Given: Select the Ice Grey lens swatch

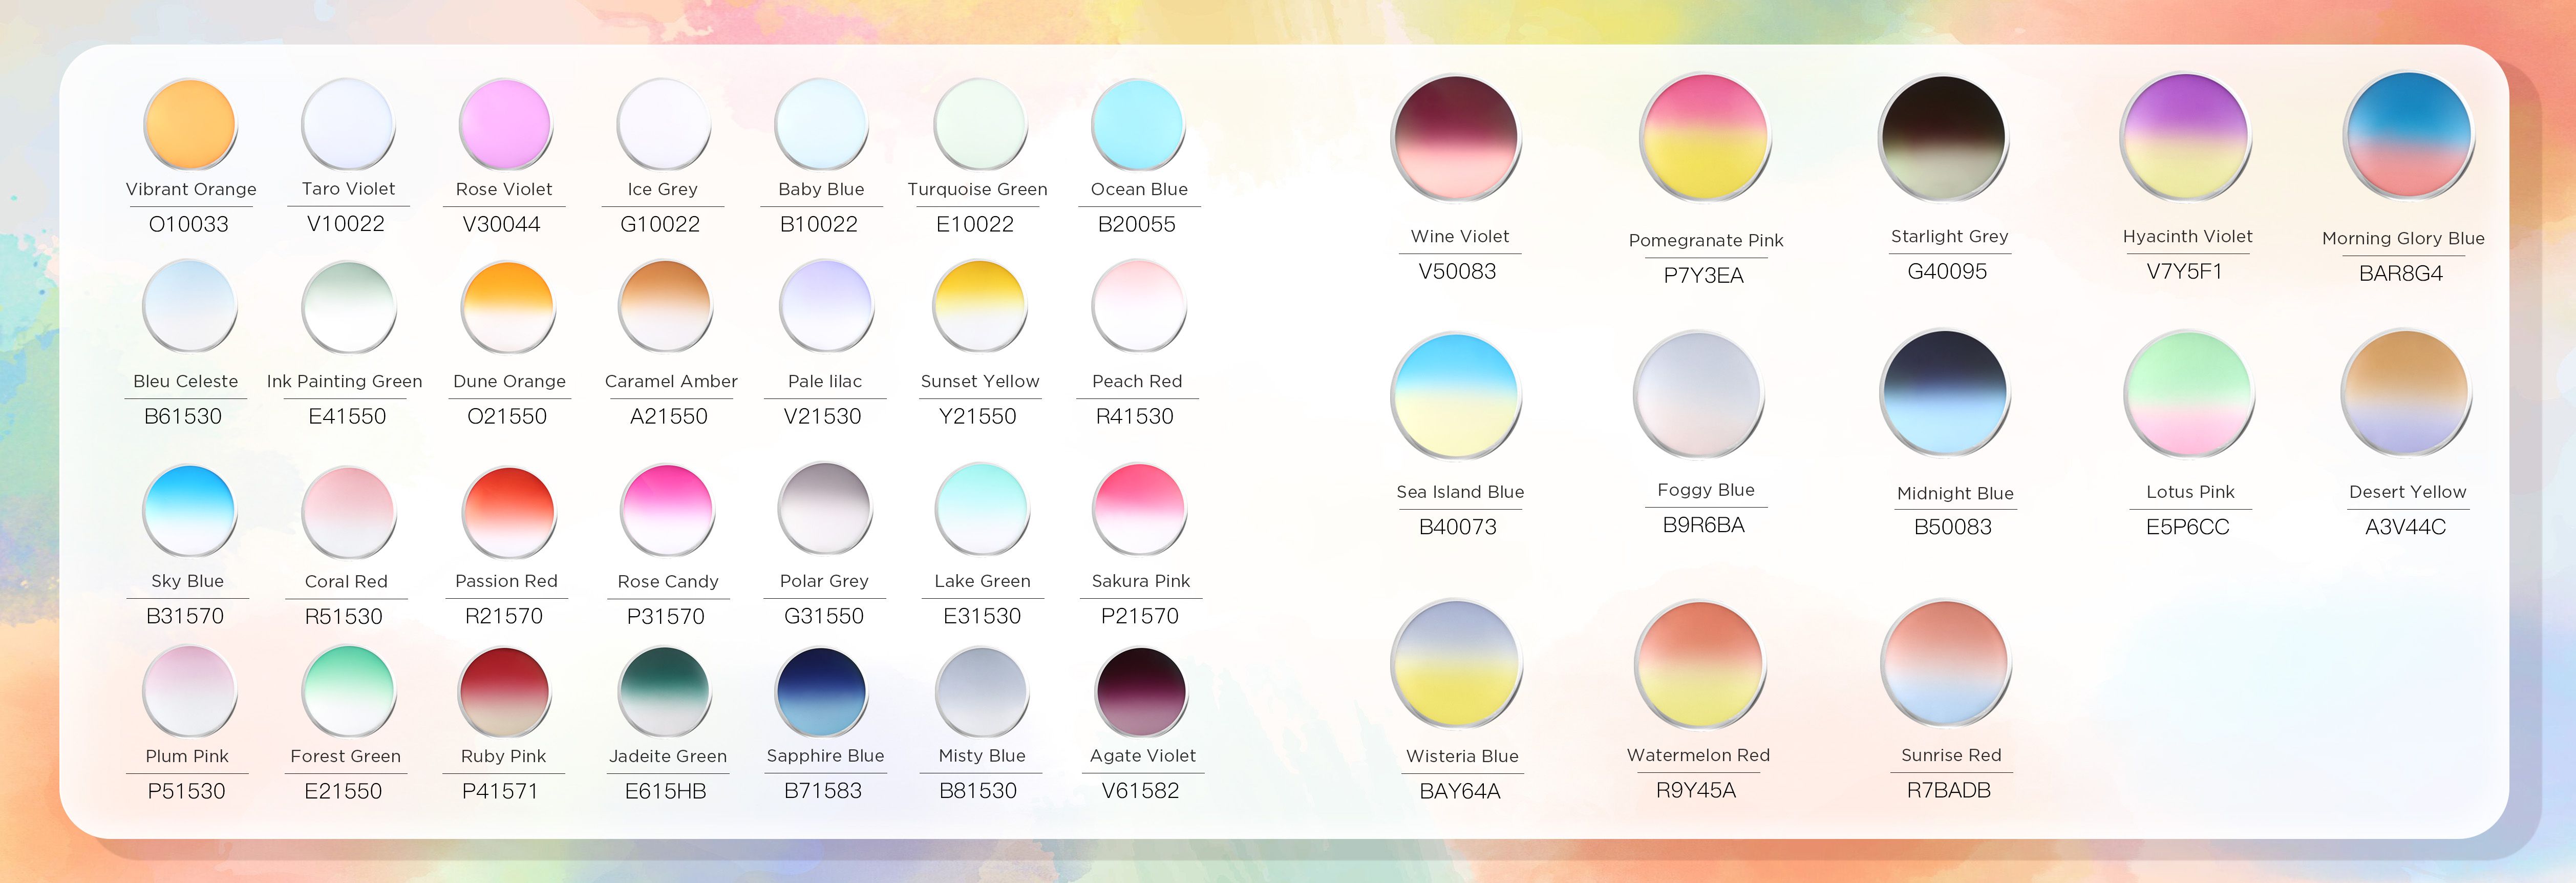Looking at the screenshot, I should (x=664, y=125).
